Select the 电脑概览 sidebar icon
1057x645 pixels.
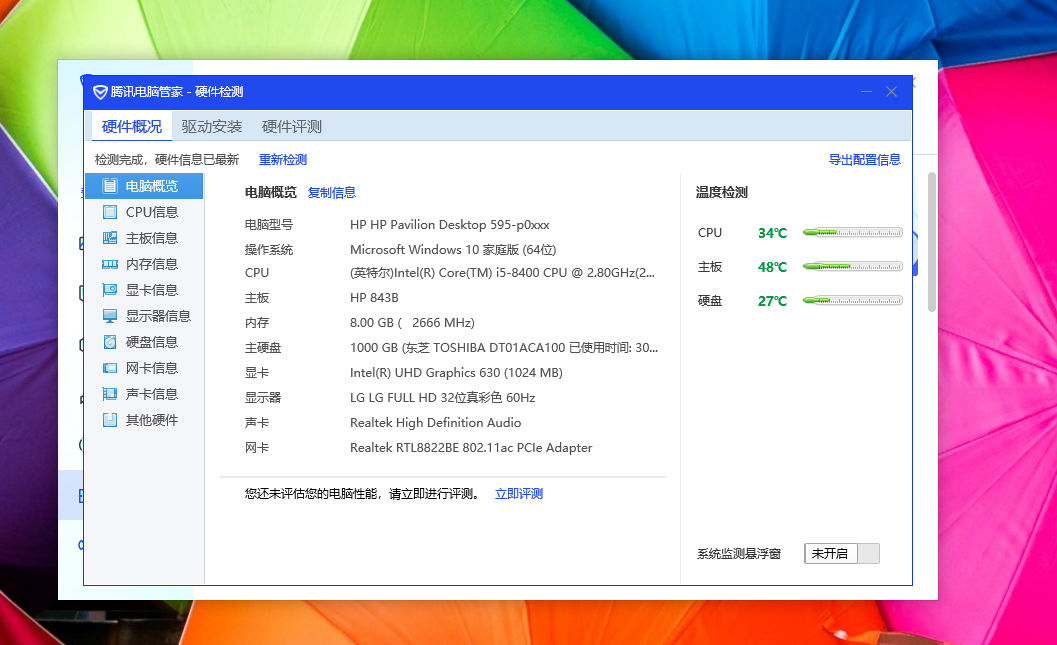tap(109, 186)
